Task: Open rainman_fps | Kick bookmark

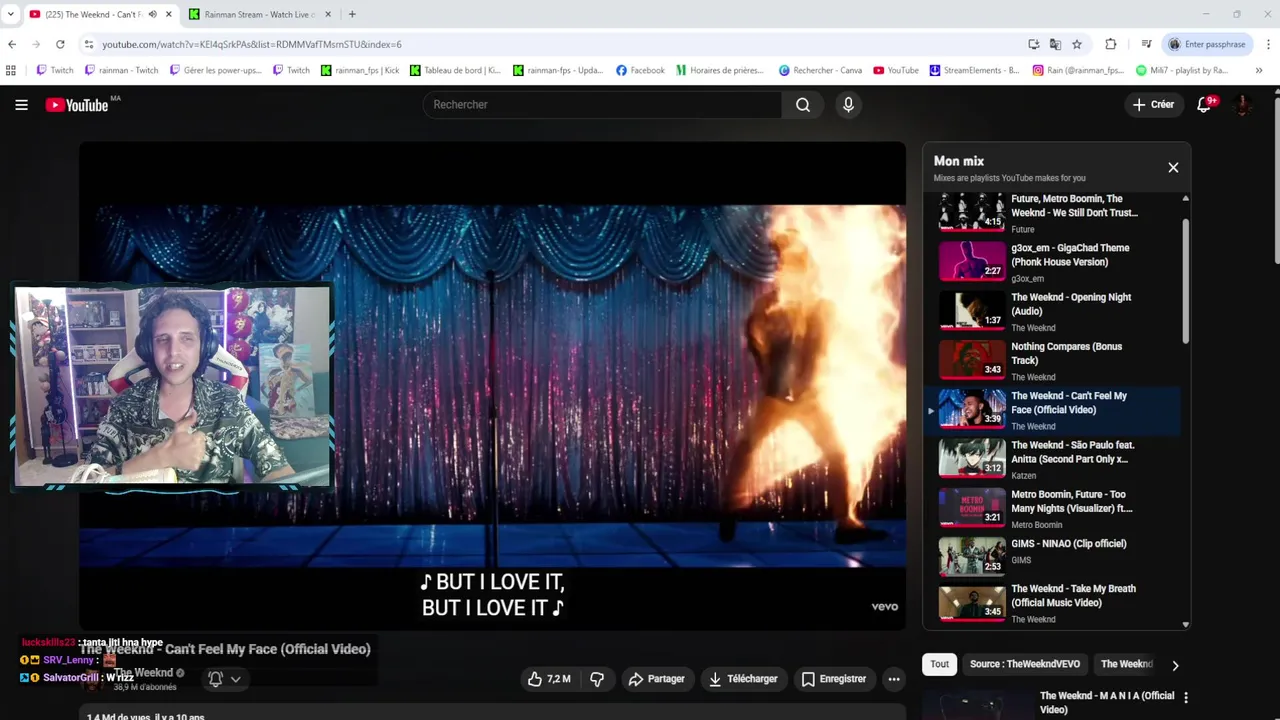Action: pos(359,70)
